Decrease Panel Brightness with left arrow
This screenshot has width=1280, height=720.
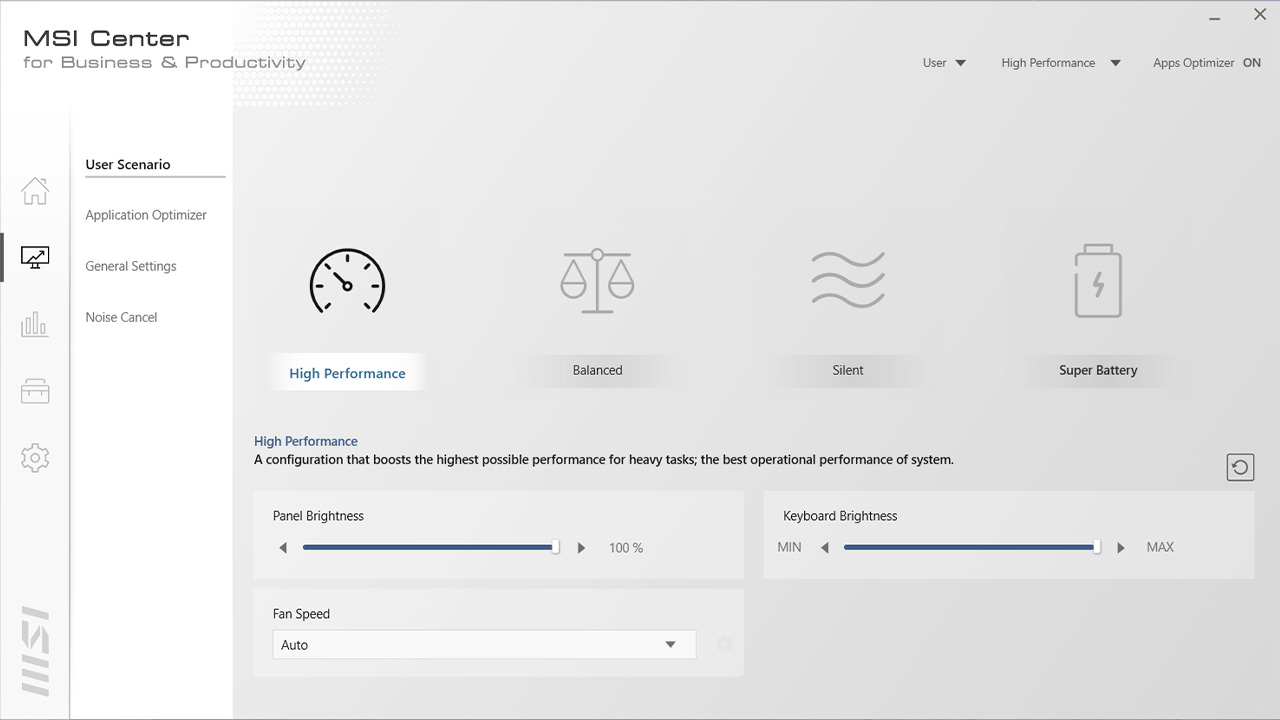point(283,548)
